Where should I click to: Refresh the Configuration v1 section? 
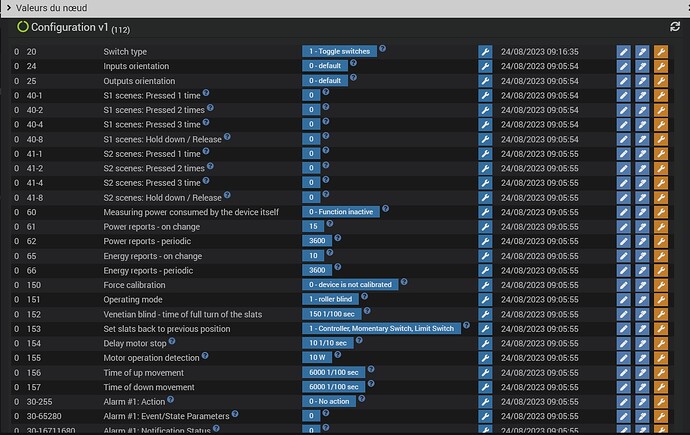coord(675,27)
